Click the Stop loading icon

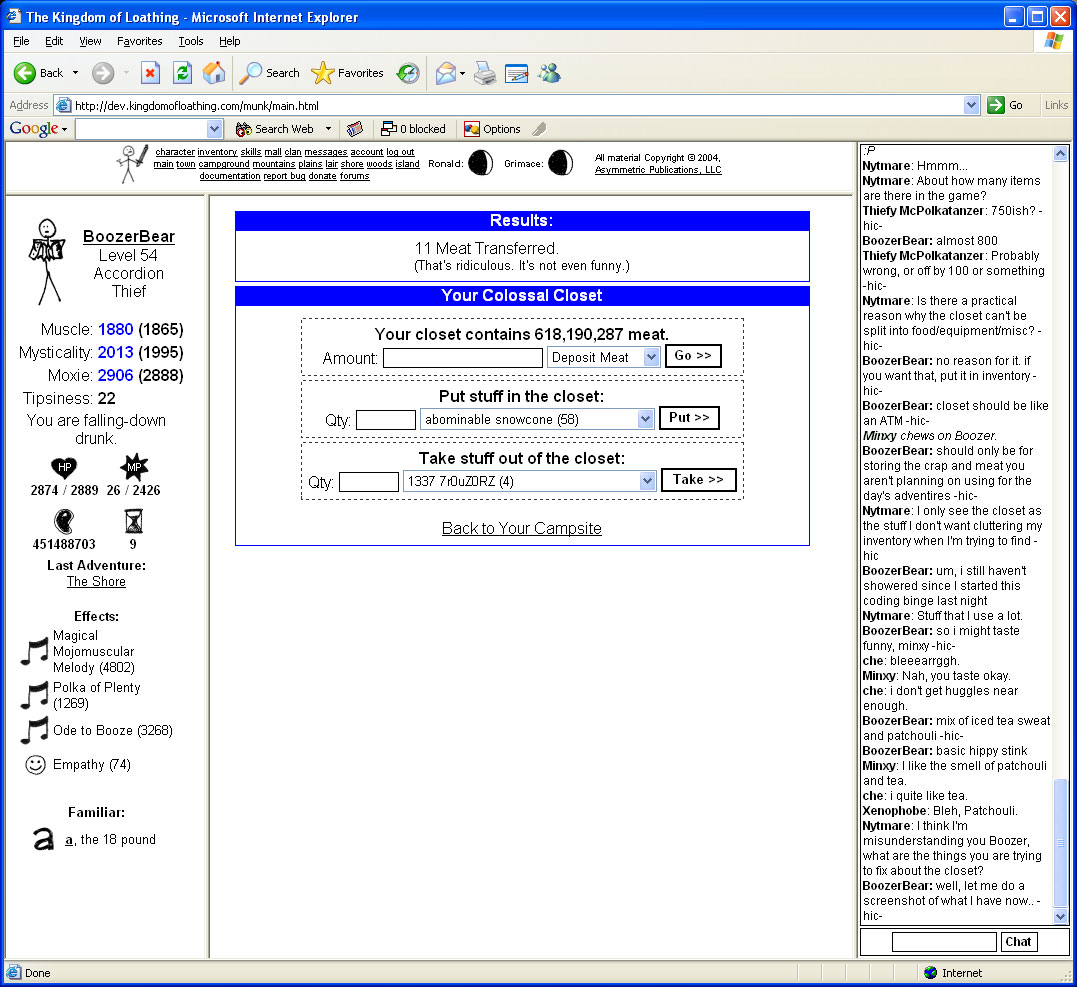coord(150,73)
